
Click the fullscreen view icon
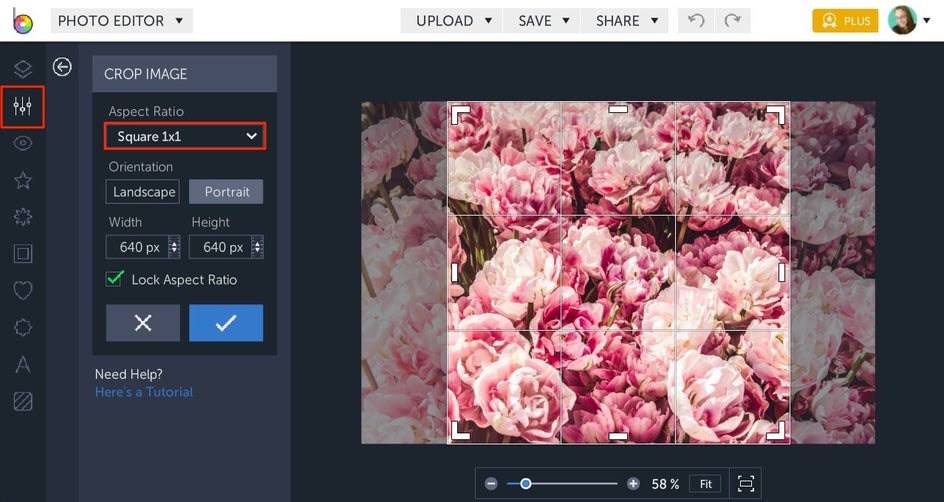(x=746, y=483)
